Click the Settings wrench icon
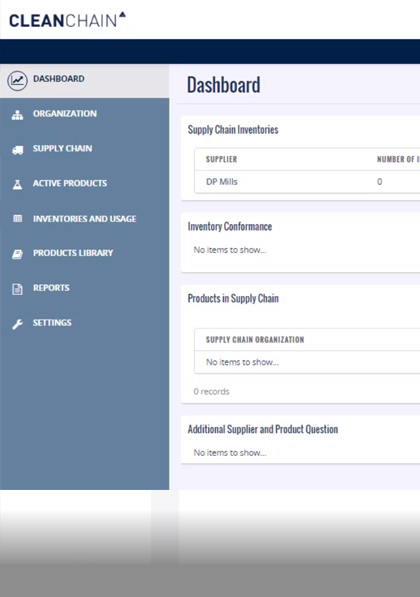Viewport: 420px width, 597px height. point(17,324)
